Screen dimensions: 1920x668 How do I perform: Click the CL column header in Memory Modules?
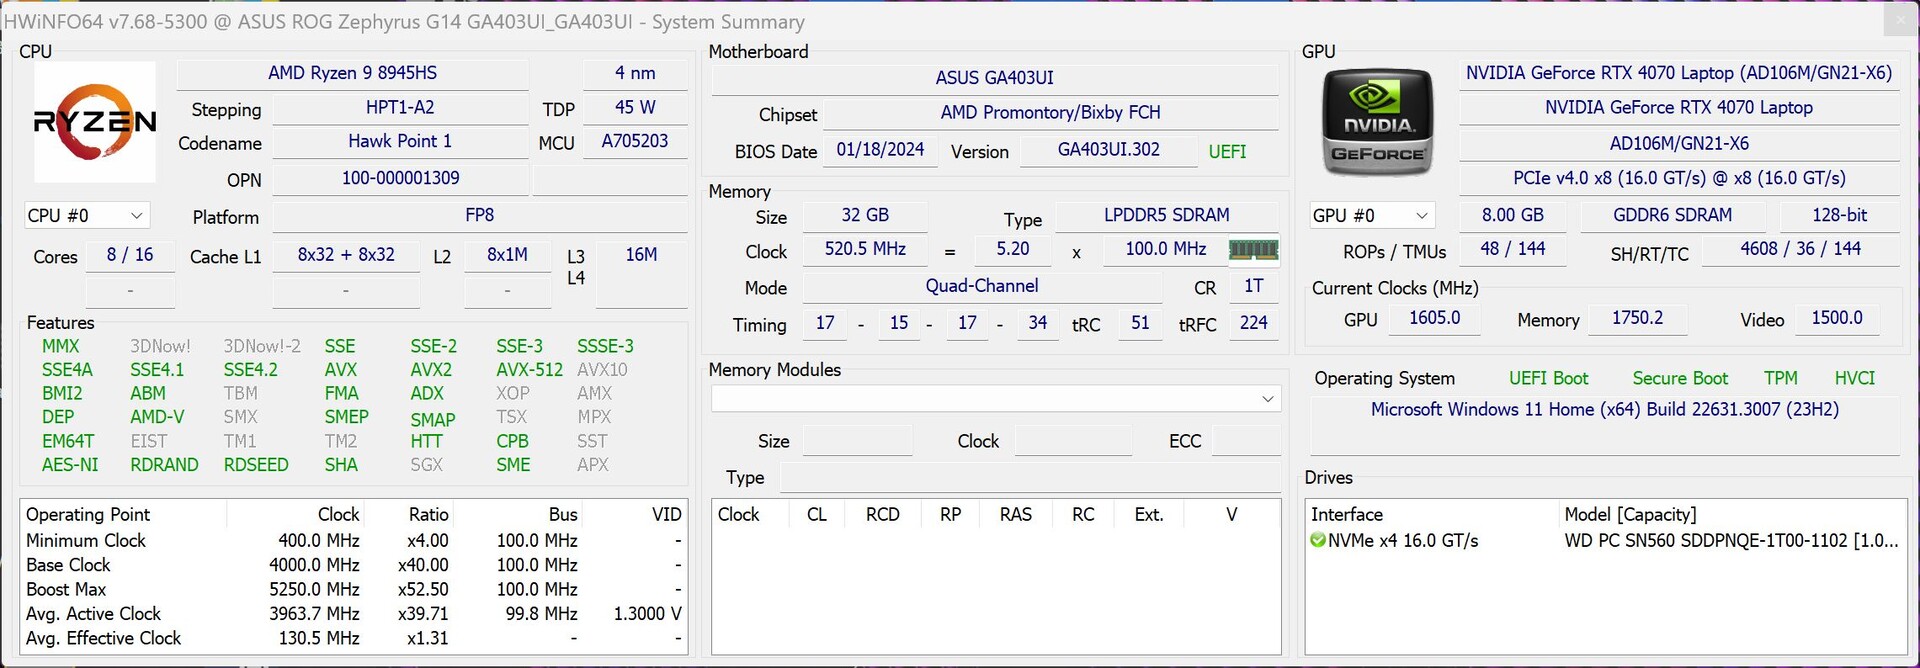[x=816, y=515]
